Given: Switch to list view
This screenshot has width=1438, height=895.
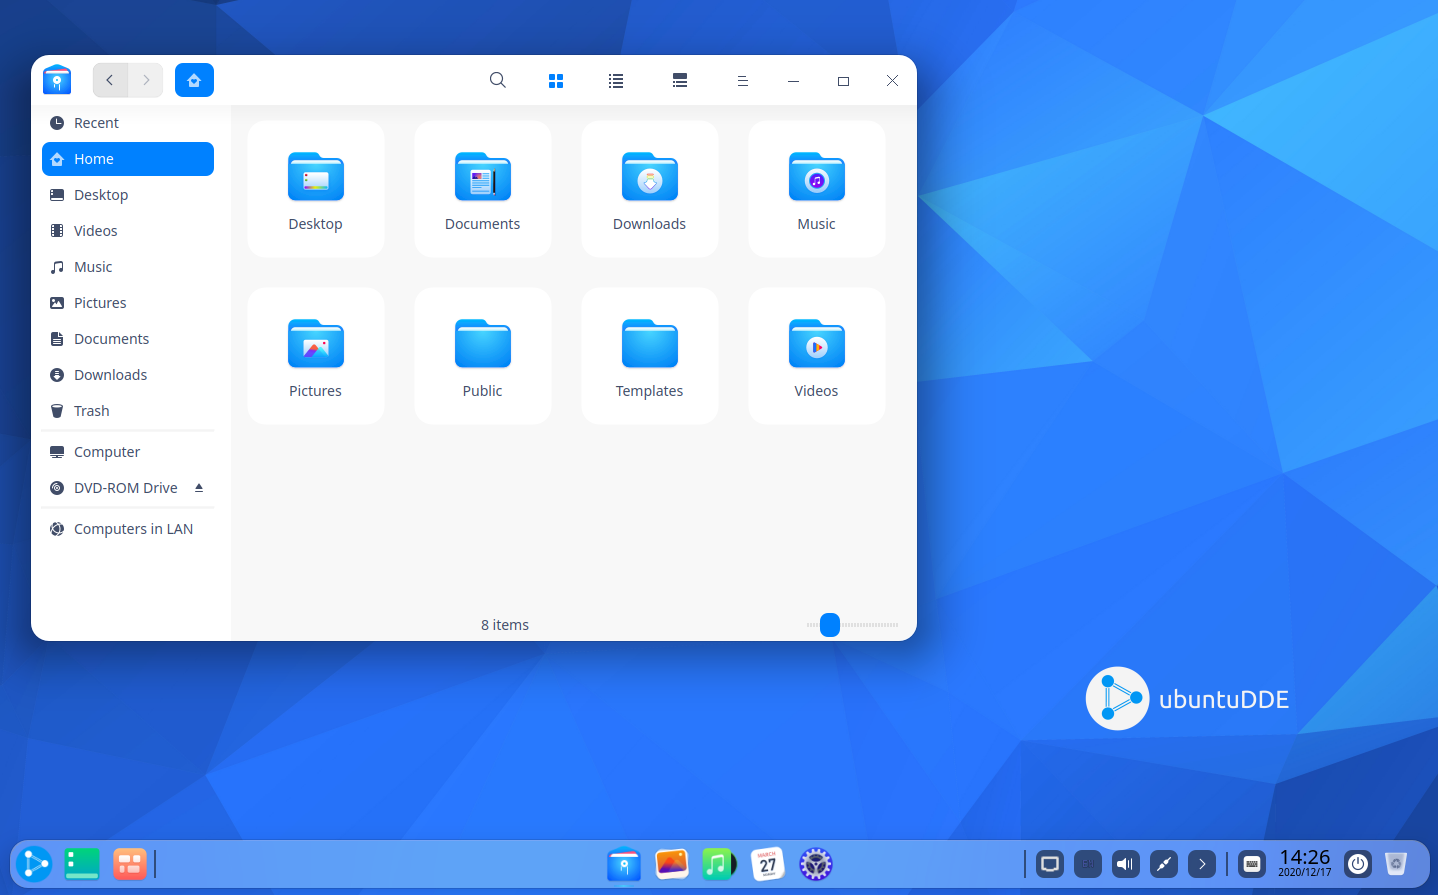Looking at the screenshot, I should [616, 80].
